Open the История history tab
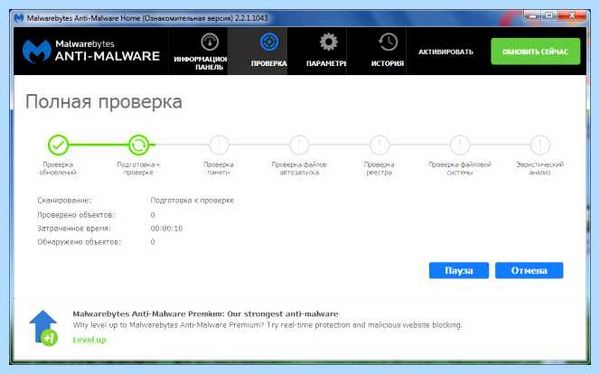The image size is (600, 374). pyautogui.click(x=377, y=51)
